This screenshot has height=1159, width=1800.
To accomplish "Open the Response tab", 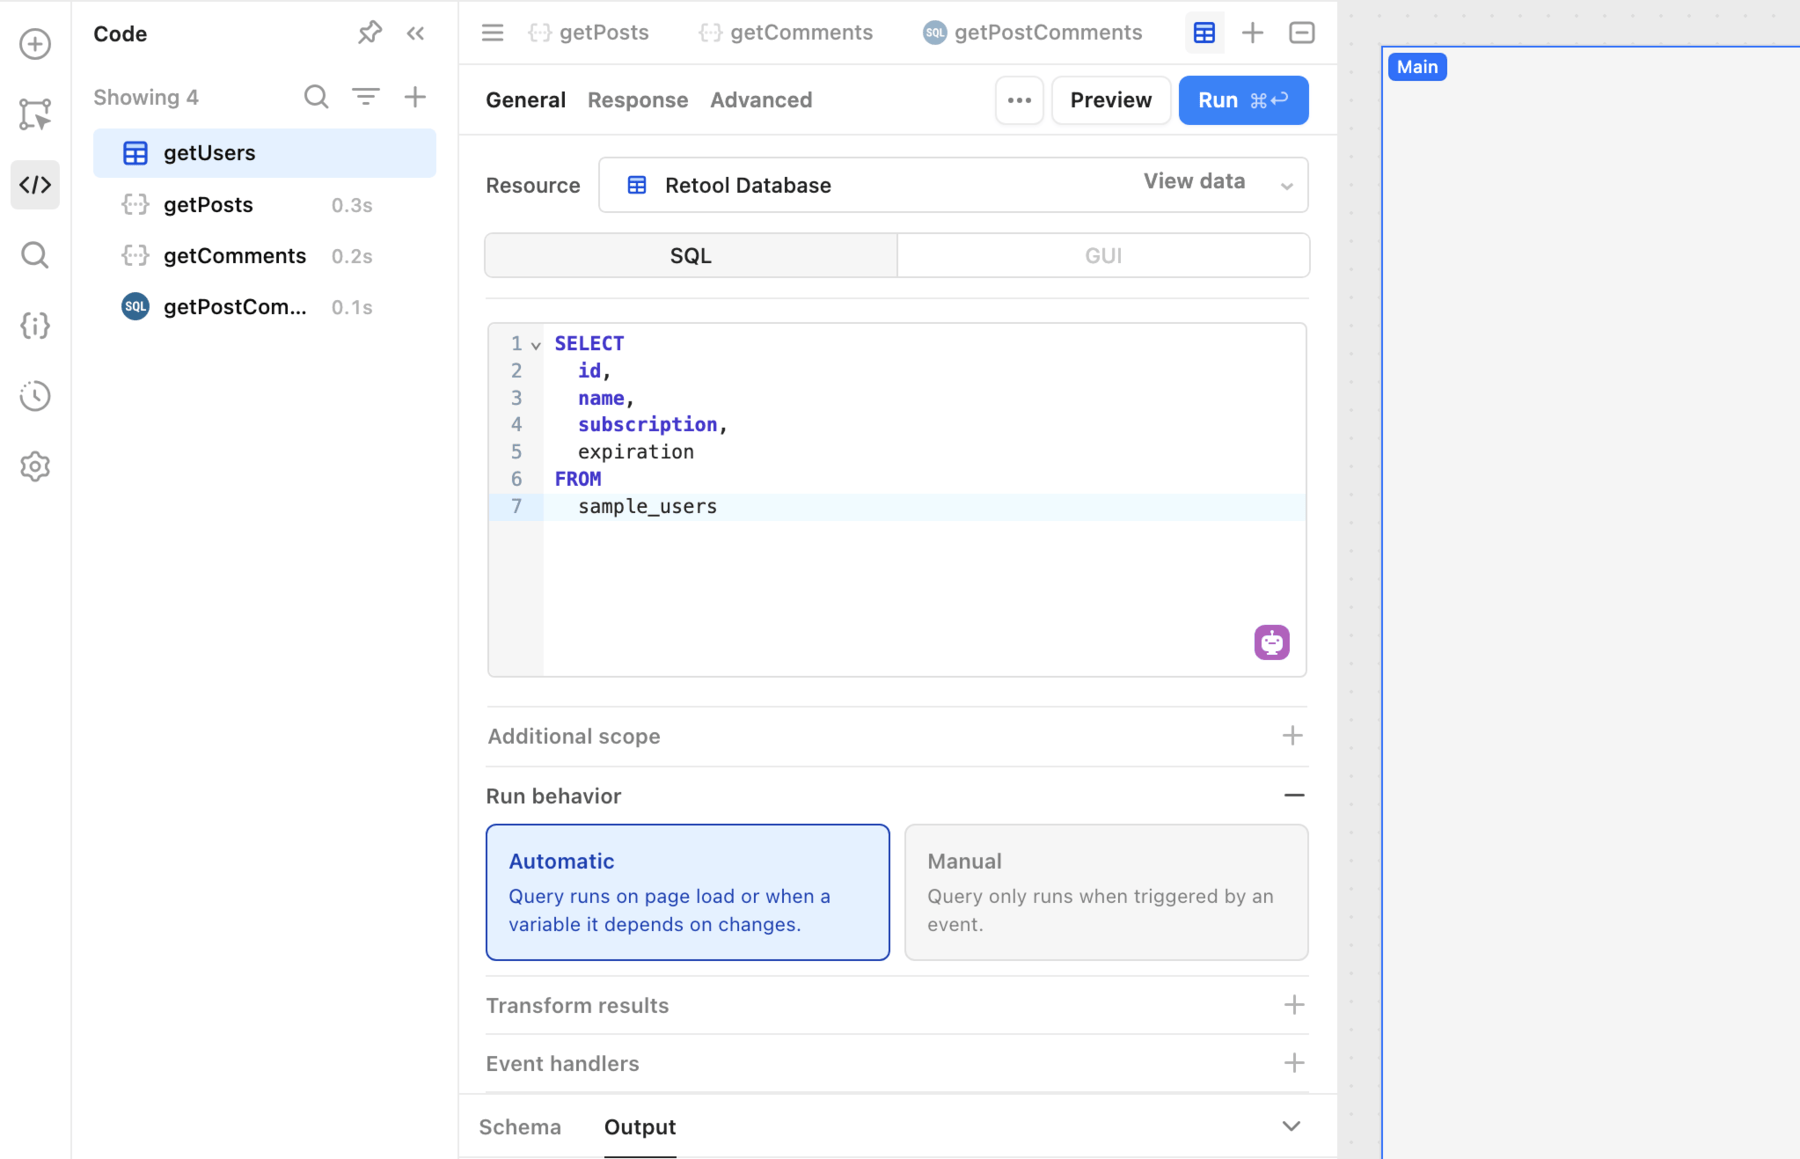I will click(x=638, y=100).
